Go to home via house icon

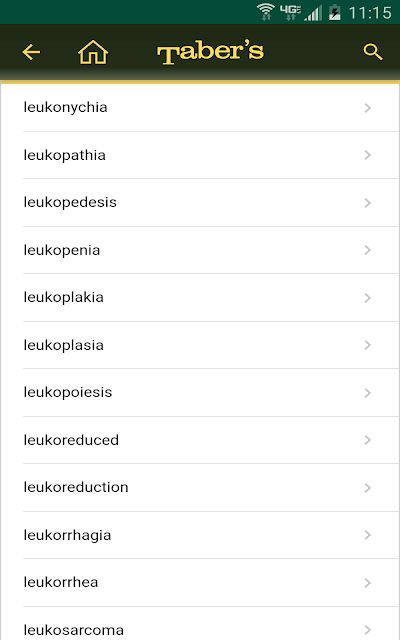93,52
